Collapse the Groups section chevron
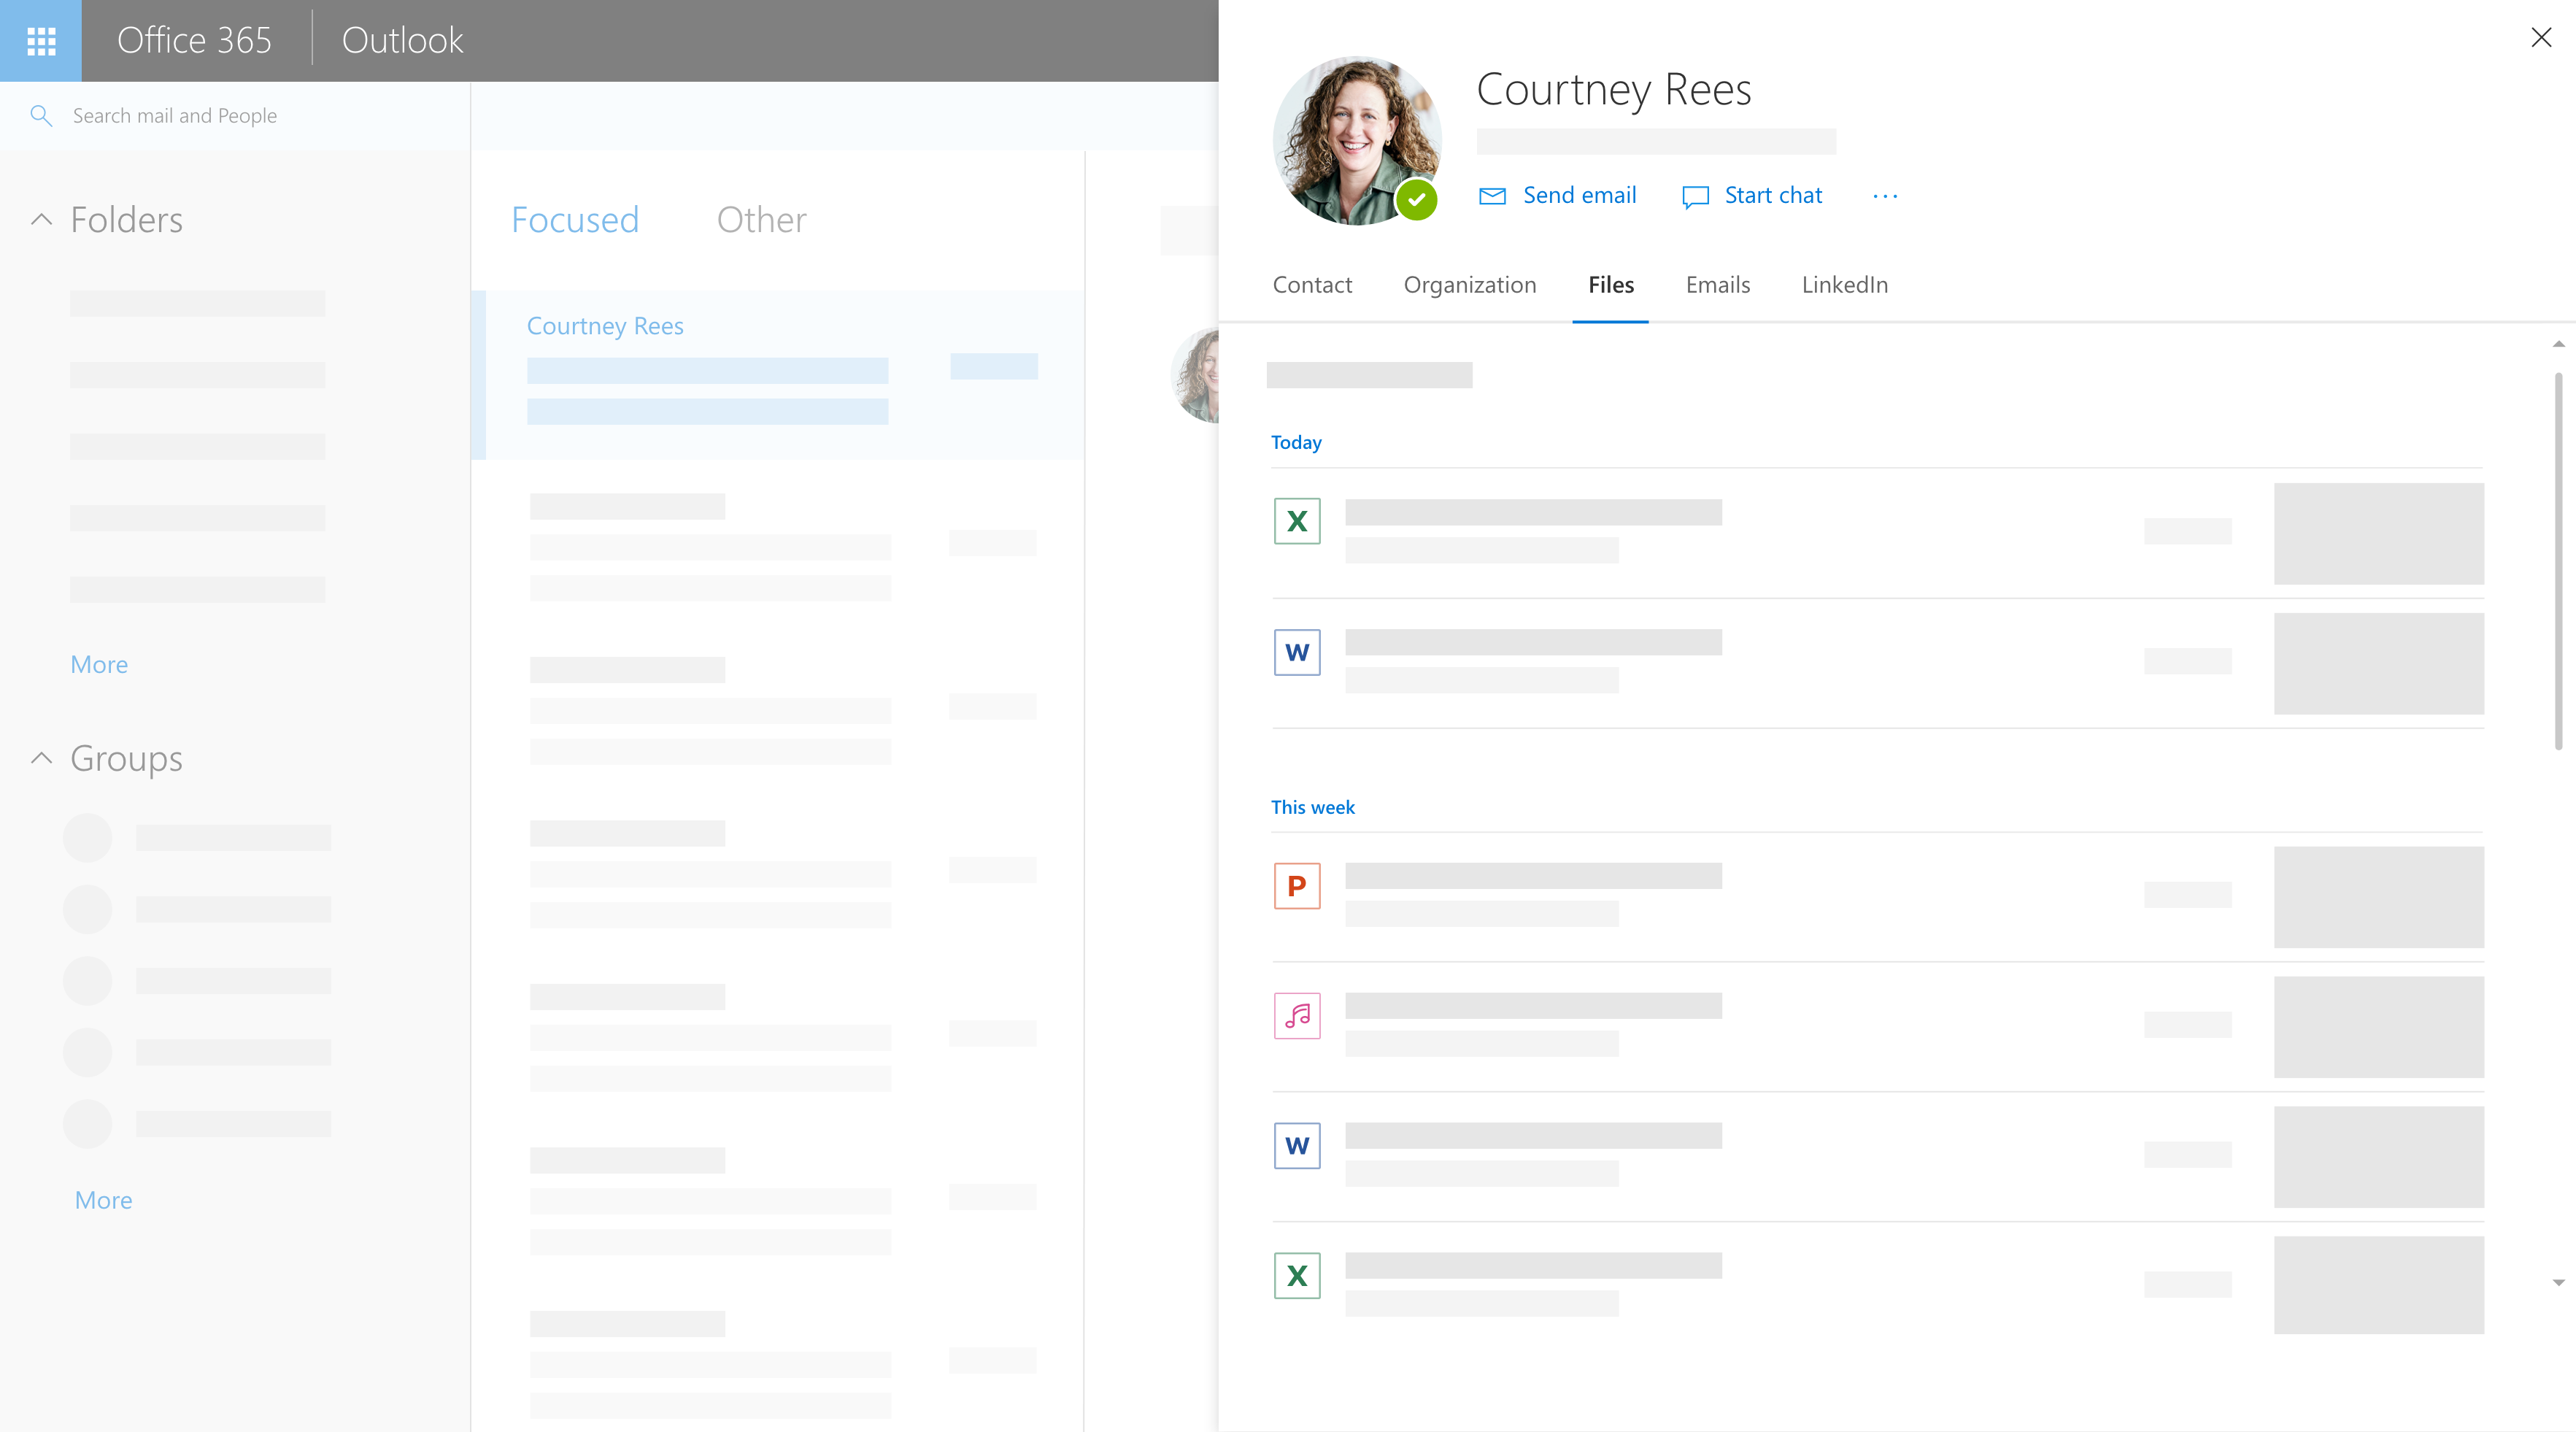This screenshot has height=1432, width=2576. 41,758
